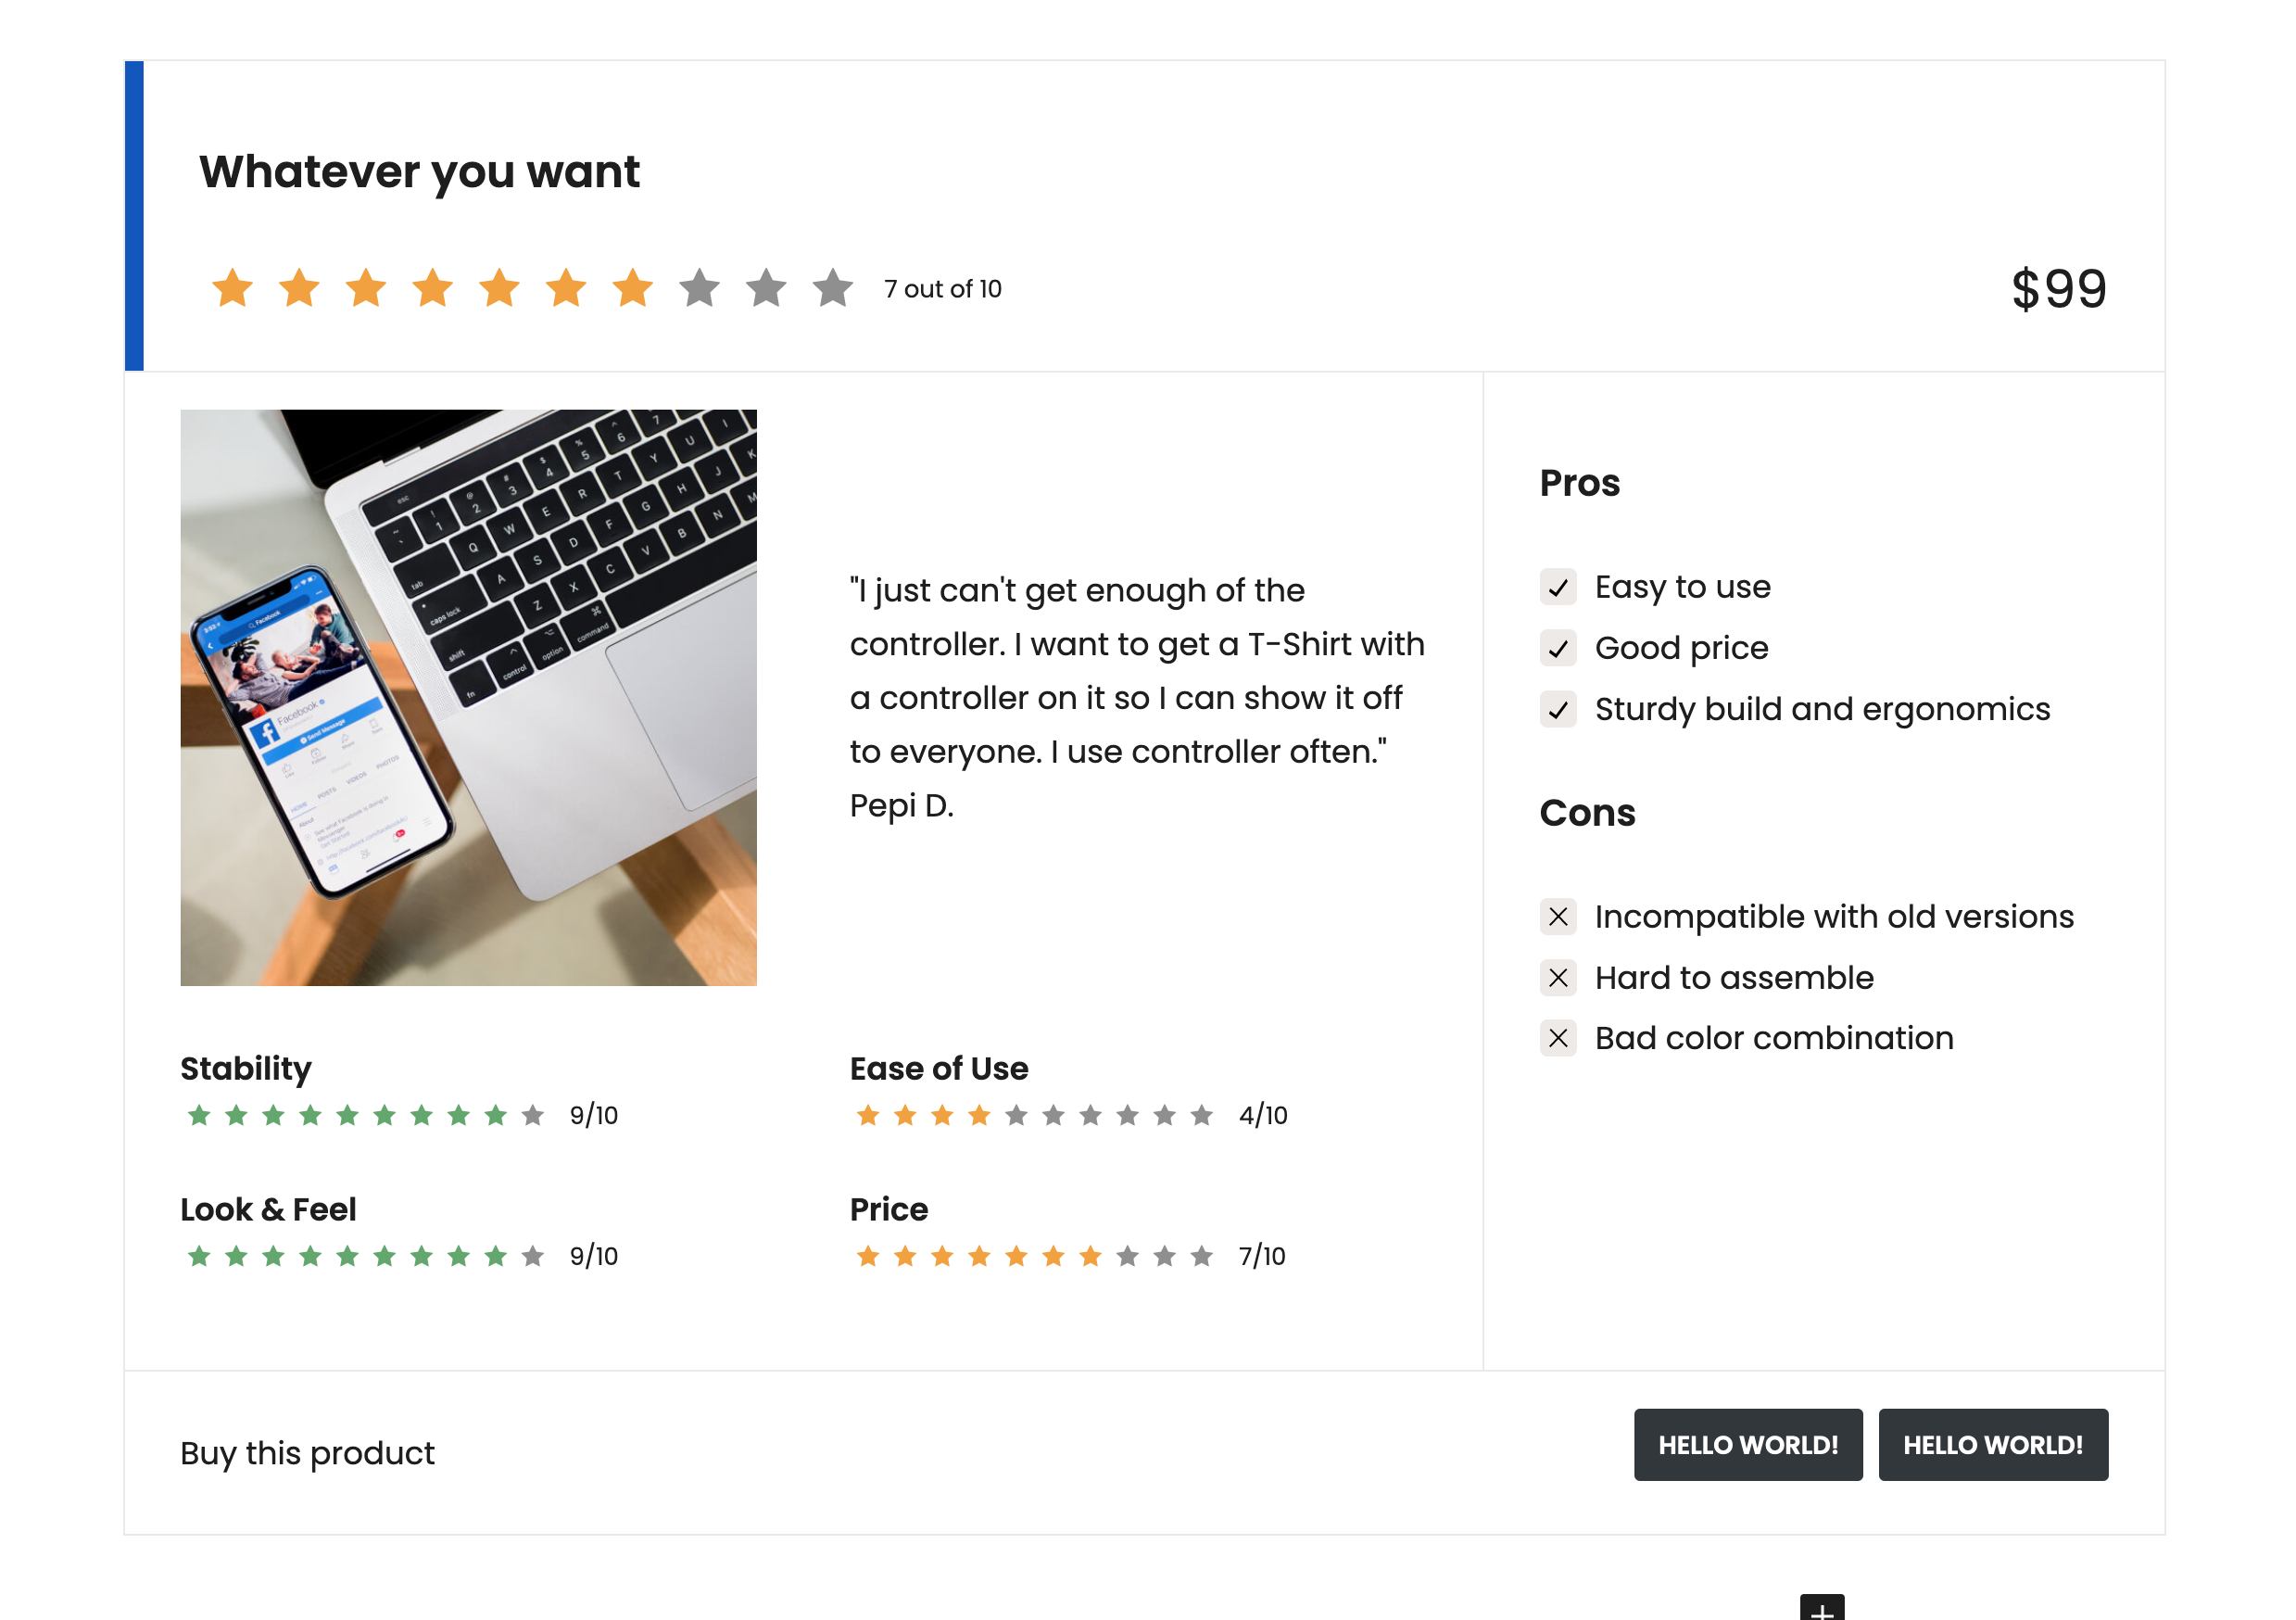
Task: Click the eighth star of the Price rating
Action: pyautogui.click(x=1126, y=1256)
